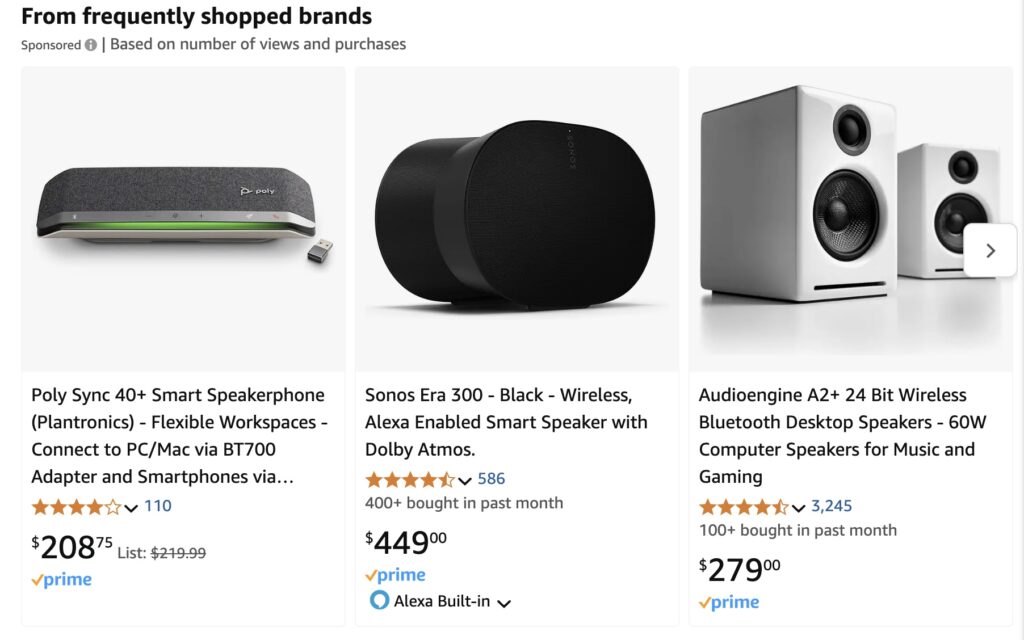Expand rating dropdown arrow for Sonos Era 300
Screen dimensions: 1024x640
click(x=465, y=481)
